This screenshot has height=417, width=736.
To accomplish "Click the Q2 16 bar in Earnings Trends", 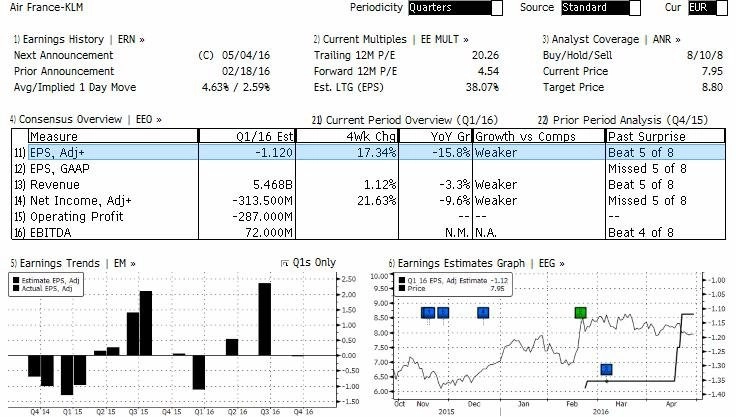I will click(232, 347).
